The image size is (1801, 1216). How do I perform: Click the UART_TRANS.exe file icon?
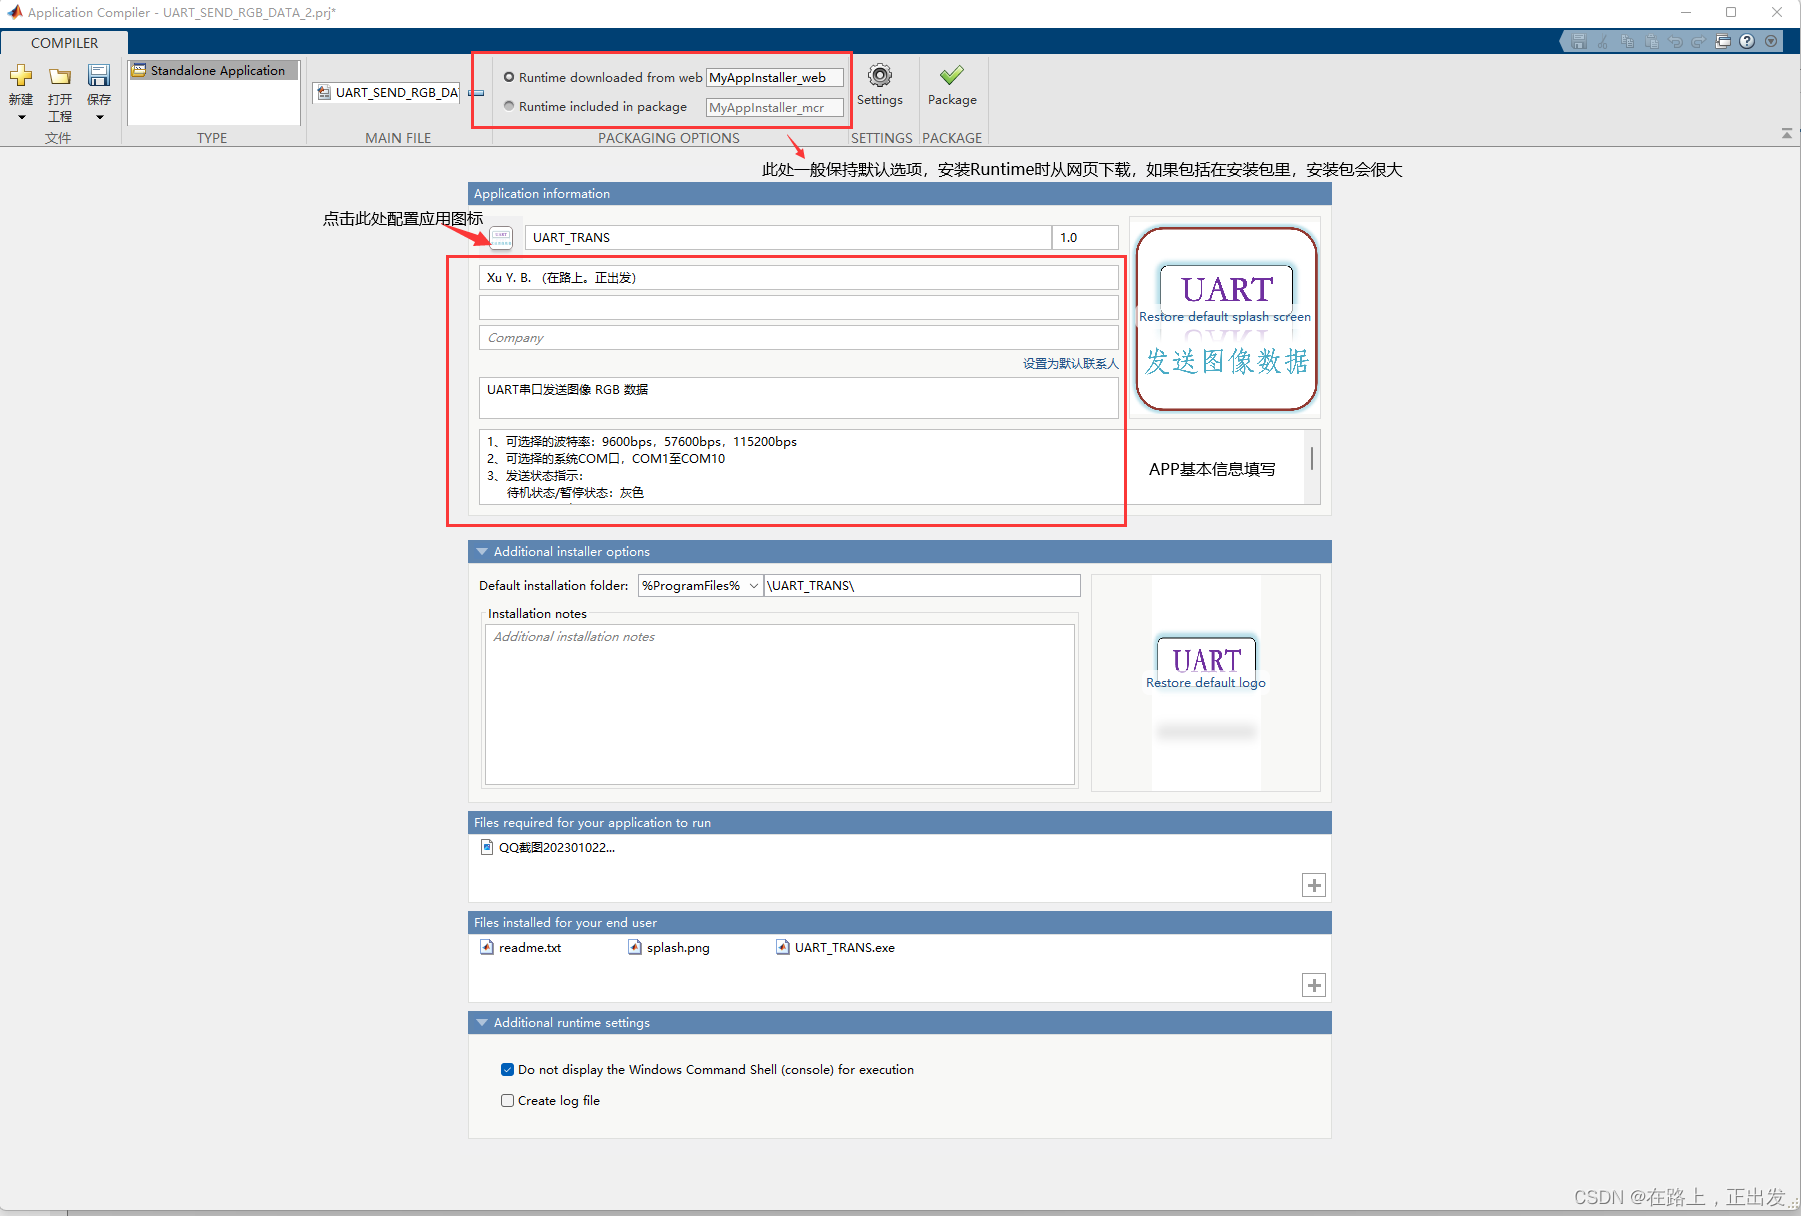[783, 948]
